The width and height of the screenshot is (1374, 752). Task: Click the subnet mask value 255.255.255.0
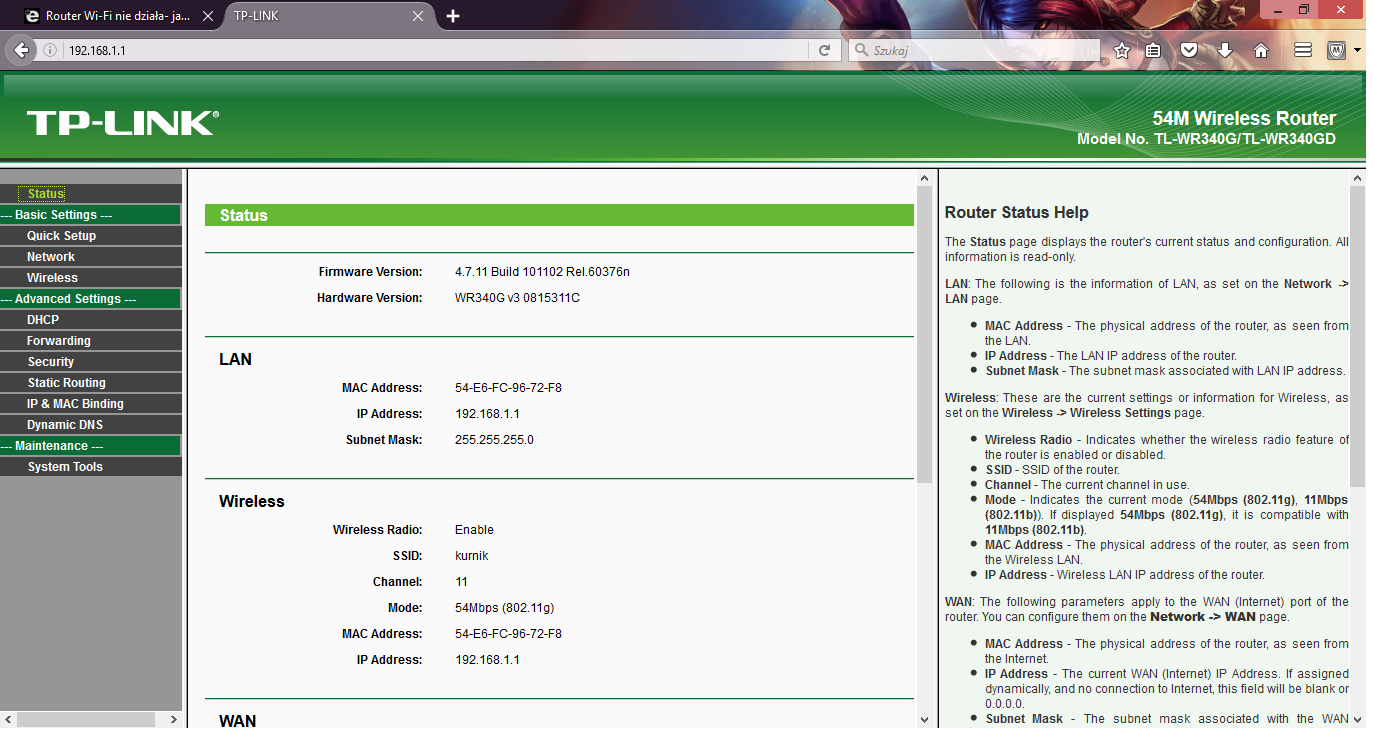tap(494, 440)
